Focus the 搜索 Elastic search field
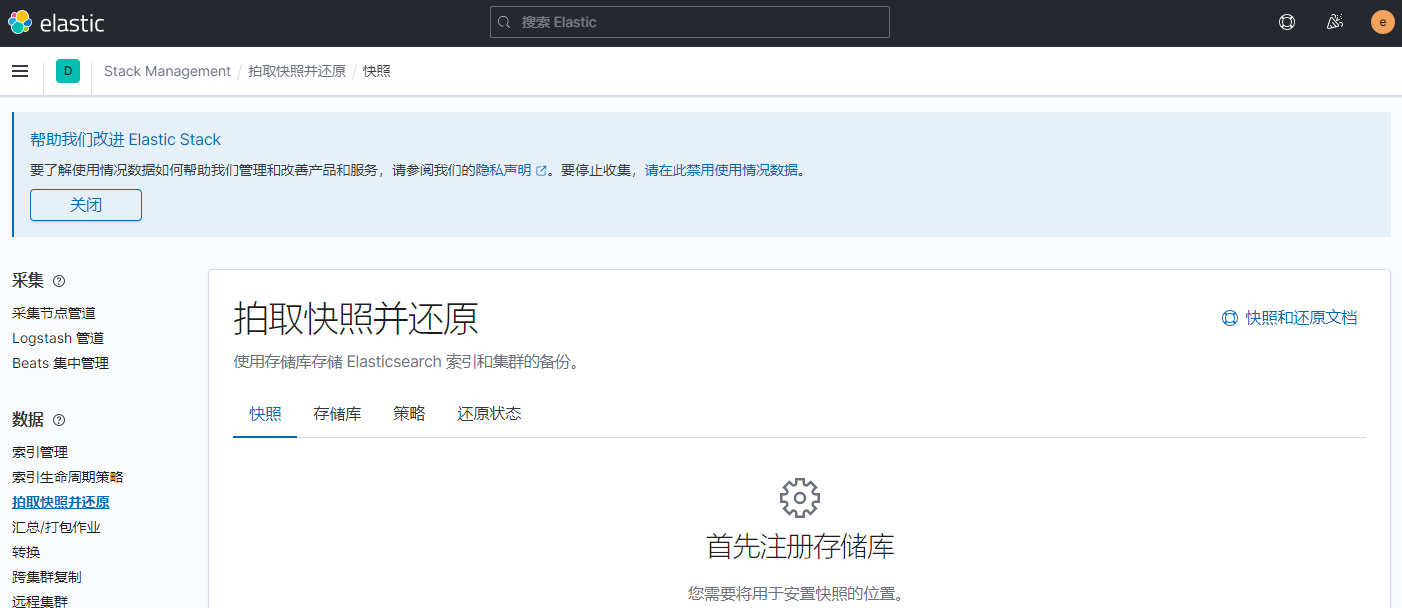Image resolution: width=1402 pixels, height=608 pixels. tap(690, 22)
